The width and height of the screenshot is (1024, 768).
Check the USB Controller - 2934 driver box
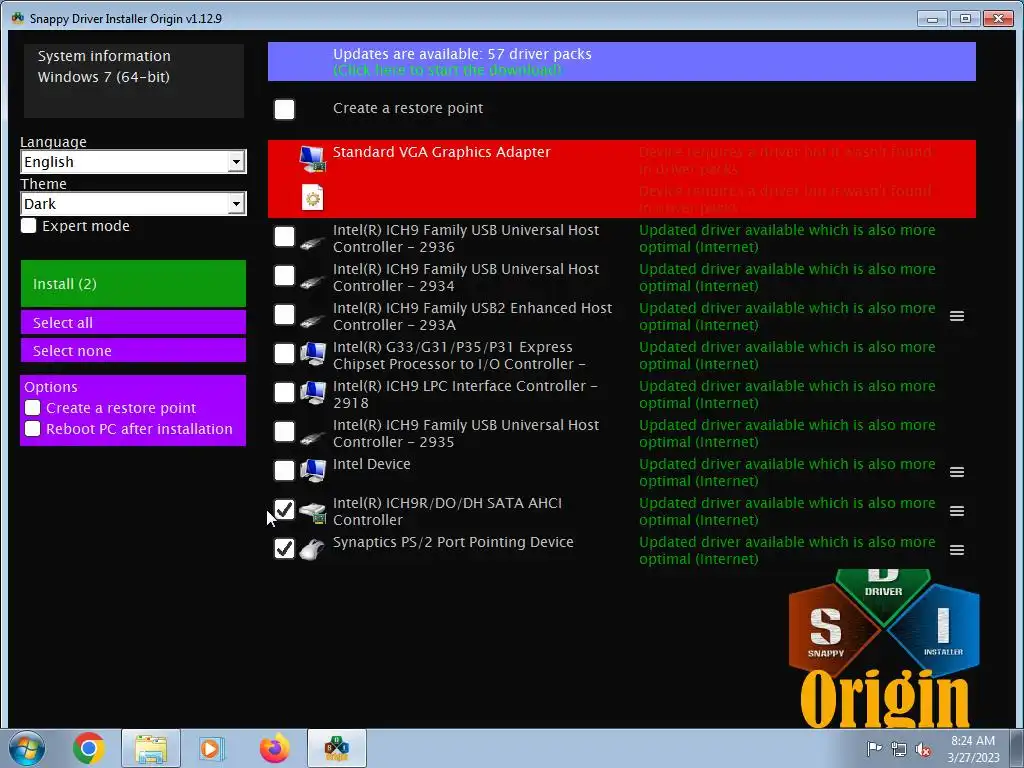(284, 276)
